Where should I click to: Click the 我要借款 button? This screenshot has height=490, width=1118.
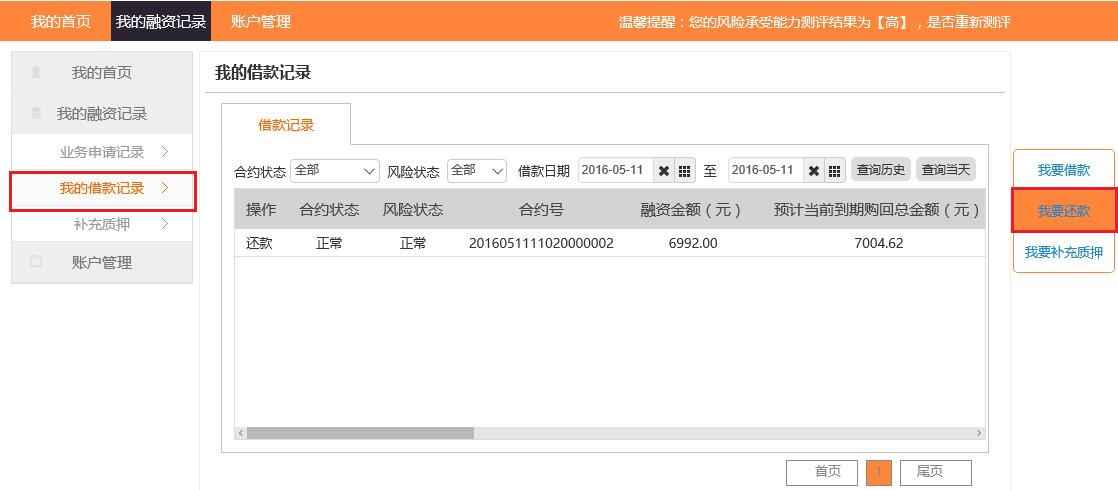[1064, 170]
